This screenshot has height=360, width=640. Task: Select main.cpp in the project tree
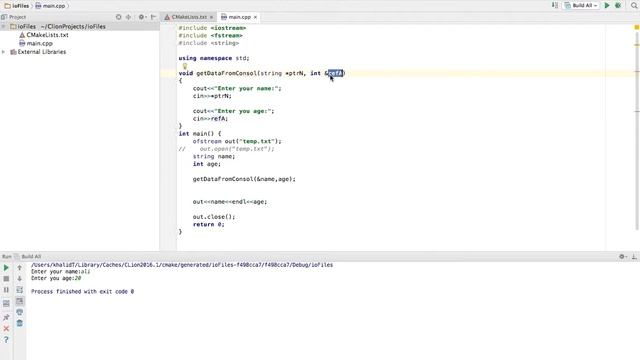click(x=36, y=43)
